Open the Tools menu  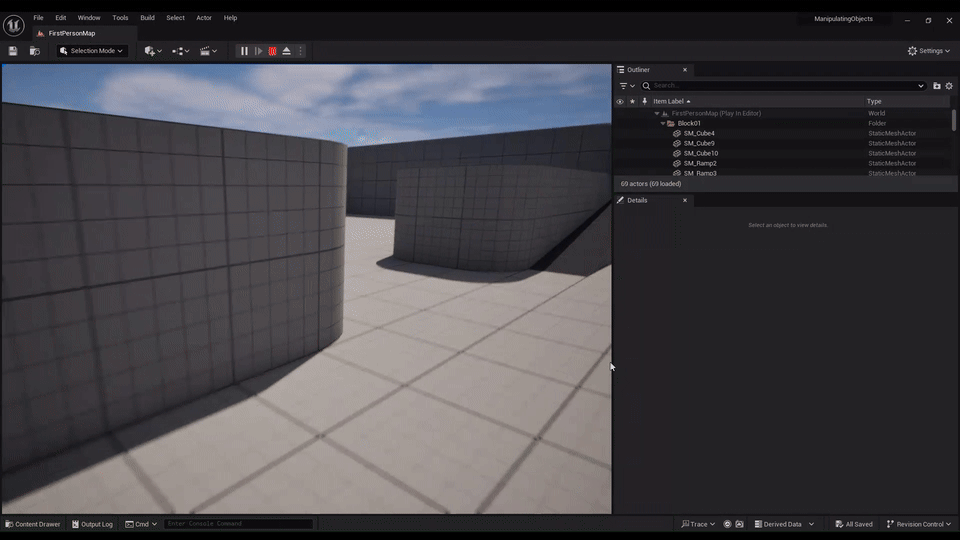120,18
